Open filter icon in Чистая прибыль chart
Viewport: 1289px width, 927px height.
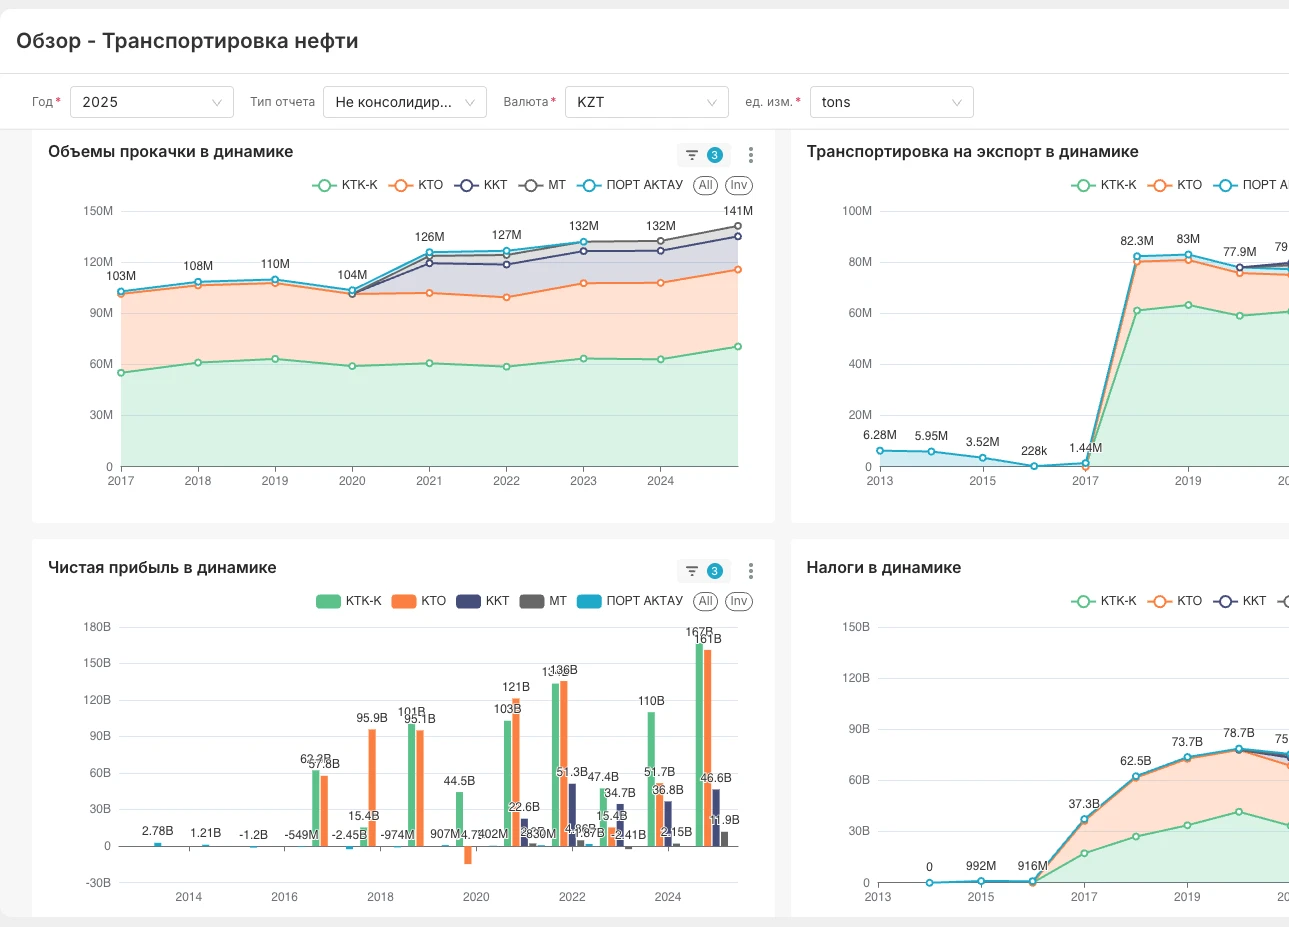(x=691, y=571)
